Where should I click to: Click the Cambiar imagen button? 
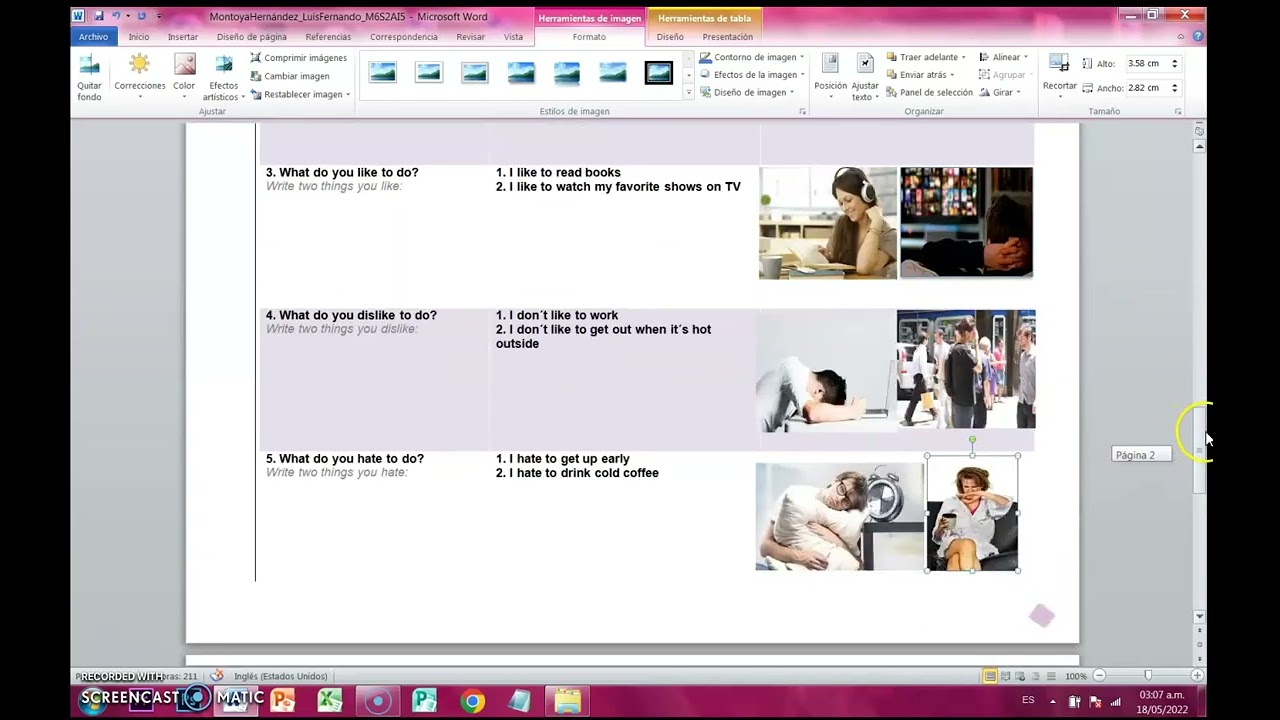pyautogui.click(x=289, y=76)
